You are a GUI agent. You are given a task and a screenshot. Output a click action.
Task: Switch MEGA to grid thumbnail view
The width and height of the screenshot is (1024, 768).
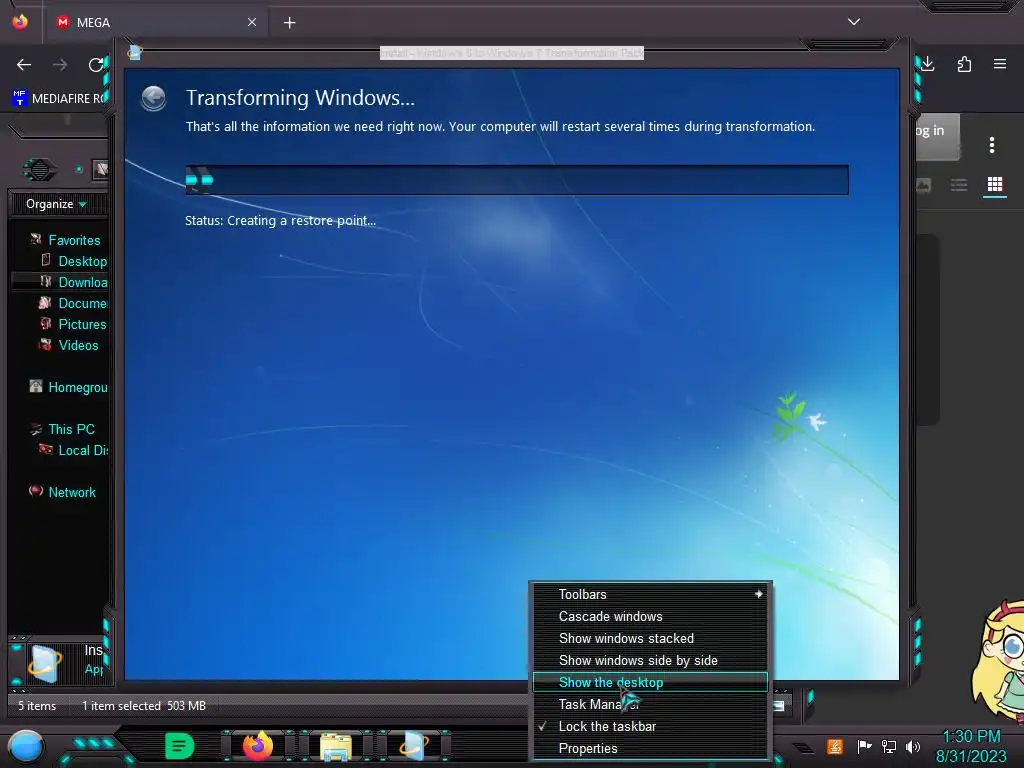click(995, 185)
